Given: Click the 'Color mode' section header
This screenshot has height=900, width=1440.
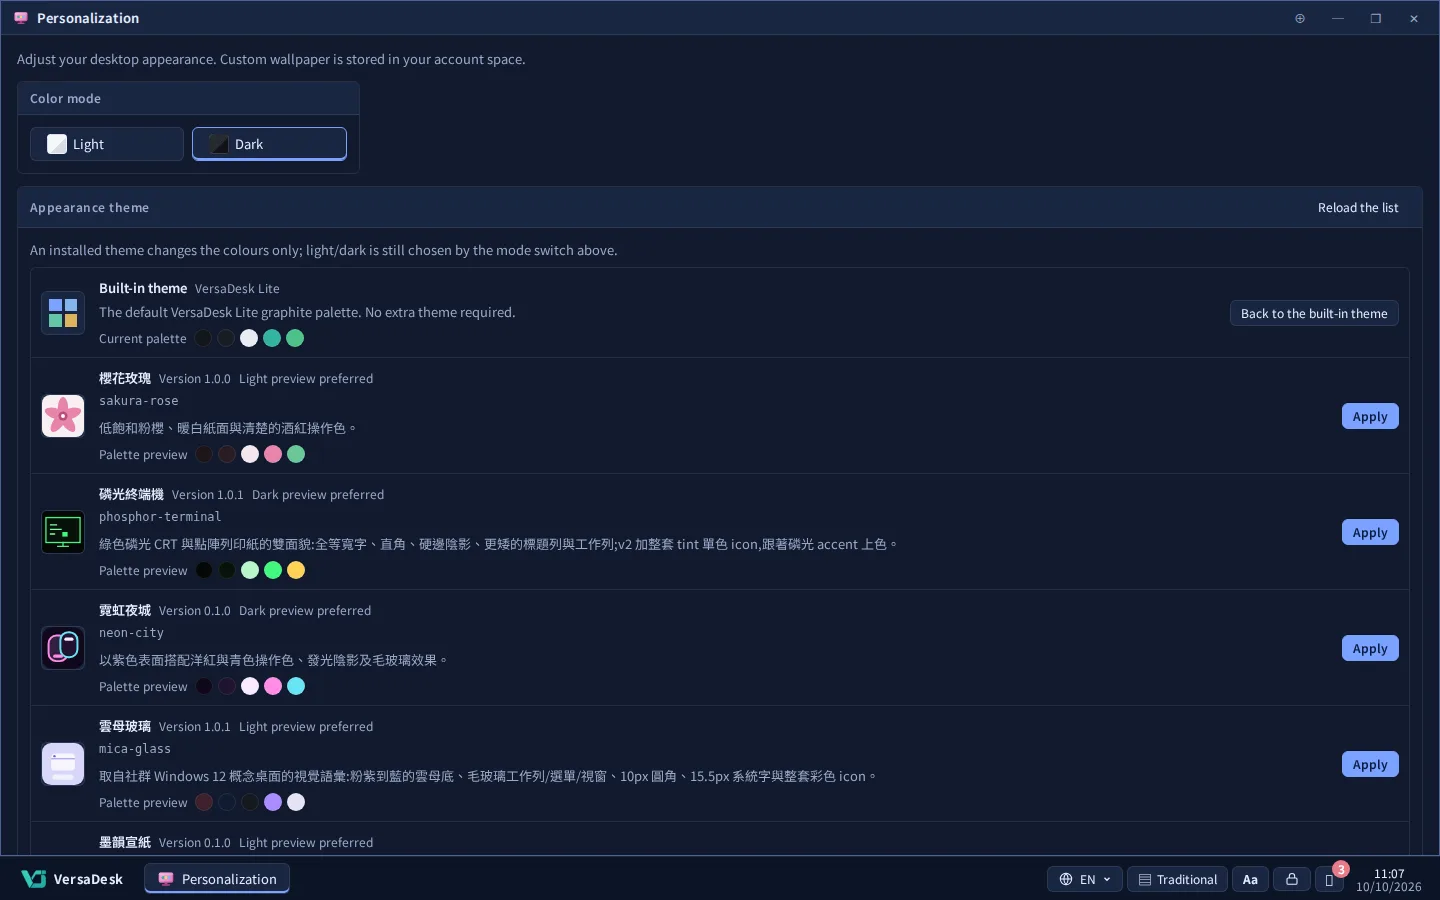Looking at the screenshot, I should (65, 99).
